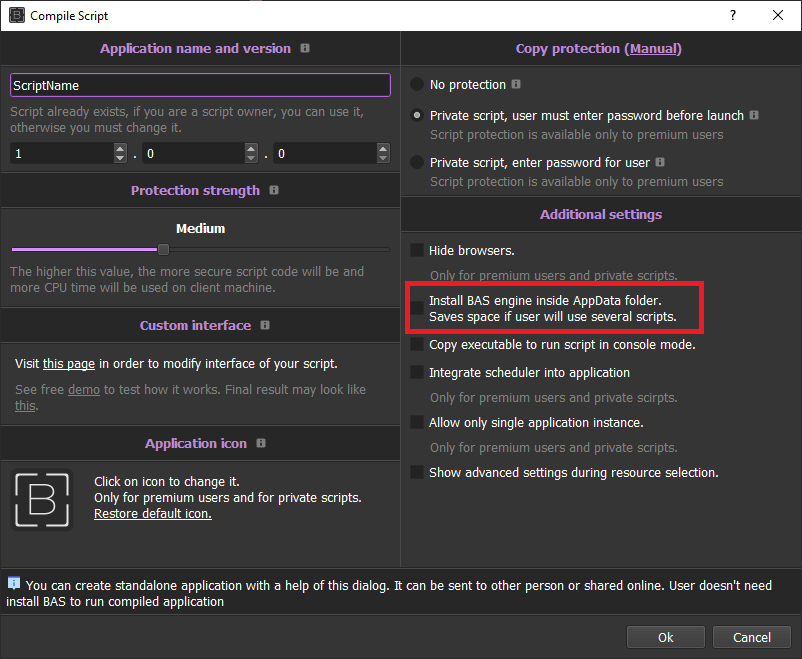The width and height of the screenshot is (802, 659).
Task: Click info icon next to Custom interface
Action: coord(265,325)
